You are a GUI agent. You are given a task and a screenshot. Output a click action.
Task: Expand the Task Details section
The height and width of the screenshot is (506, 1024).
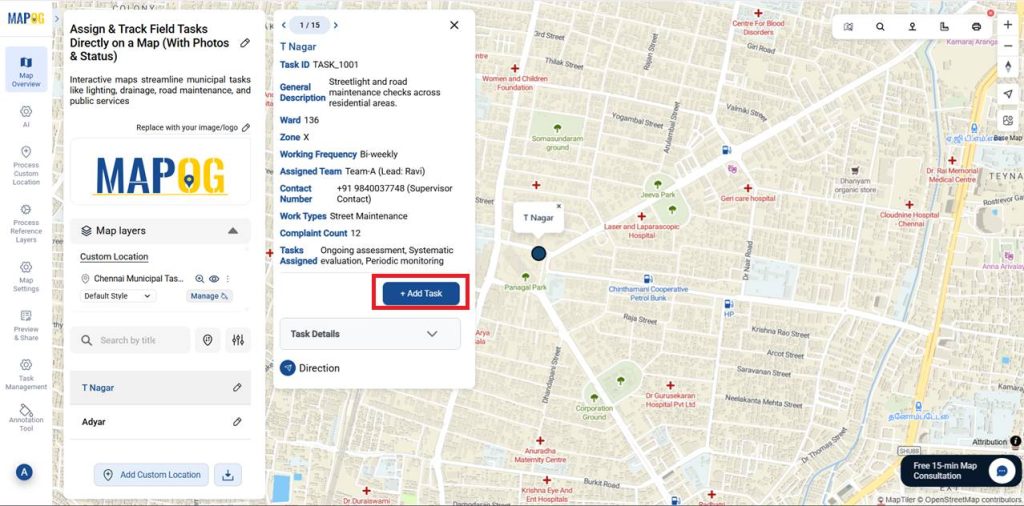(370, 334)
